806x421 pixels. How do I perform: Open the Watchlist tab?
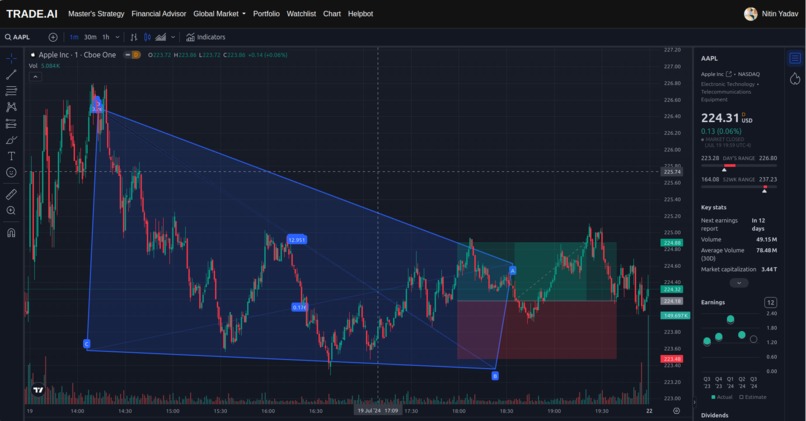point(301,14)
